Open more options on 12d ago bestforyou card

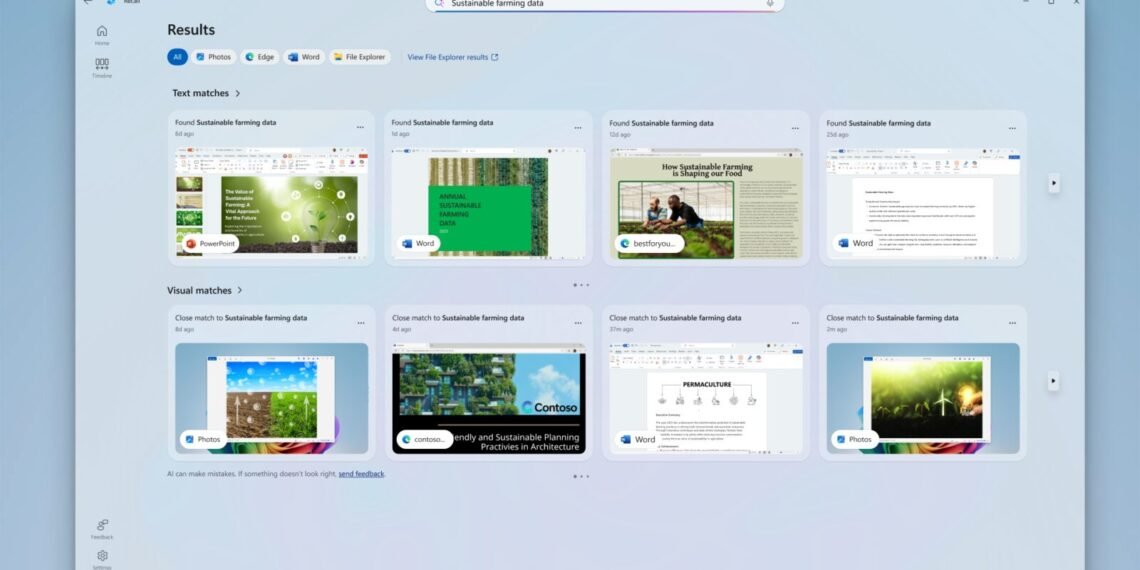click(x=795, y=128)
